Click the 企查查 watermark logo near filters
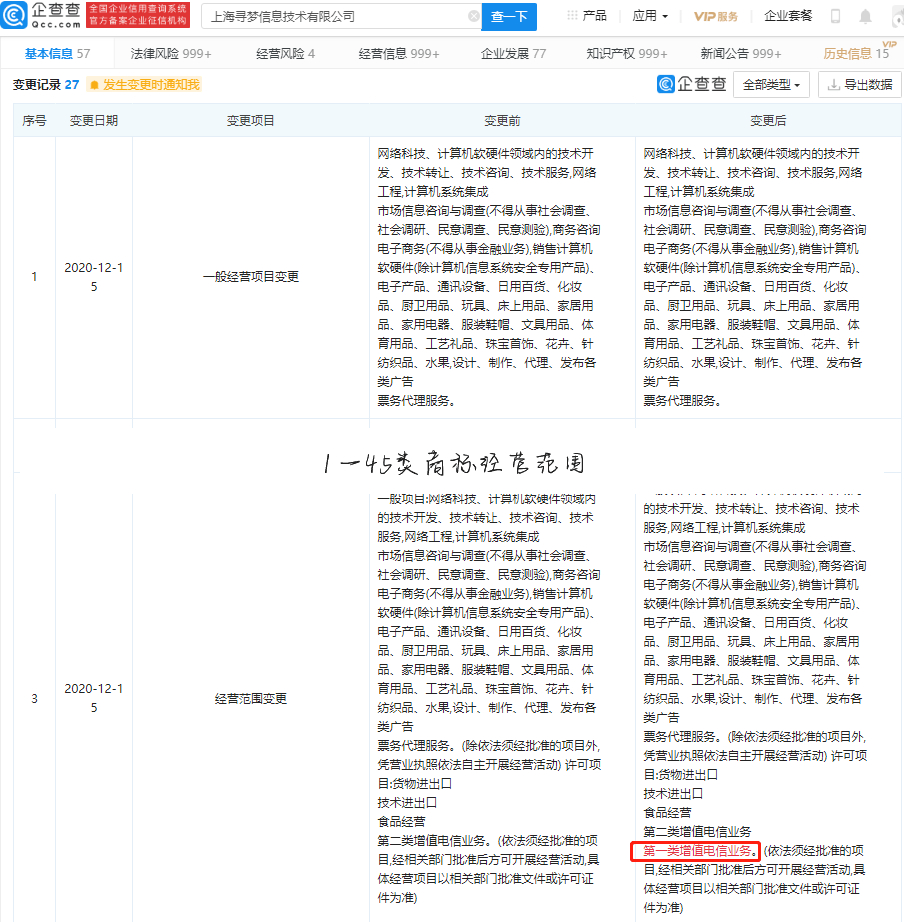 click(692, 85)
